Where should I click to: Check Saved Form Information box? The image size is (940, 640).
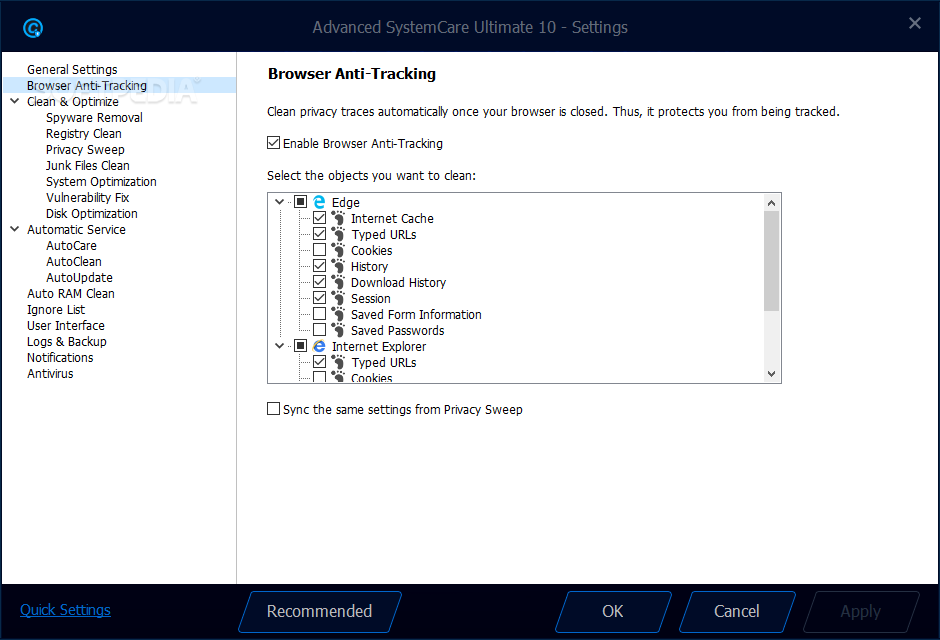click(x=320, y=313)
